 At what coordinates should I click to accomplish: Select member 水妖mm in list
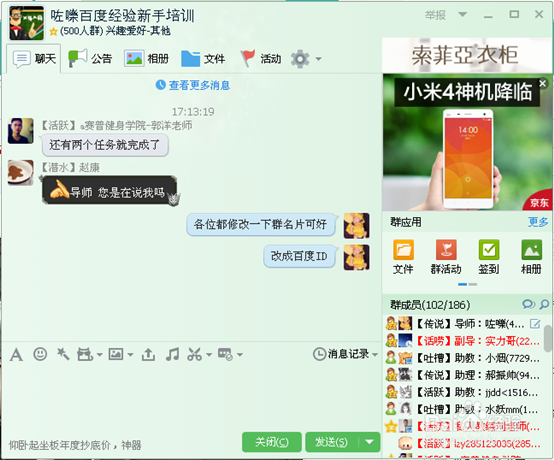pos(464,409)
